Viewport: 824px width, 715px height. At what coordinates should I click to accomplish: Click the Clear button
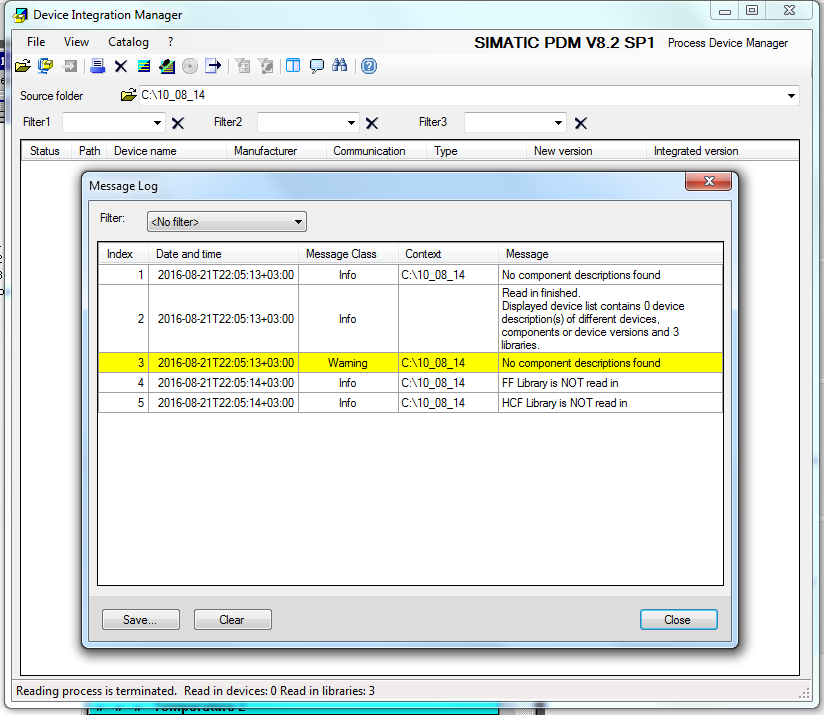232,620
